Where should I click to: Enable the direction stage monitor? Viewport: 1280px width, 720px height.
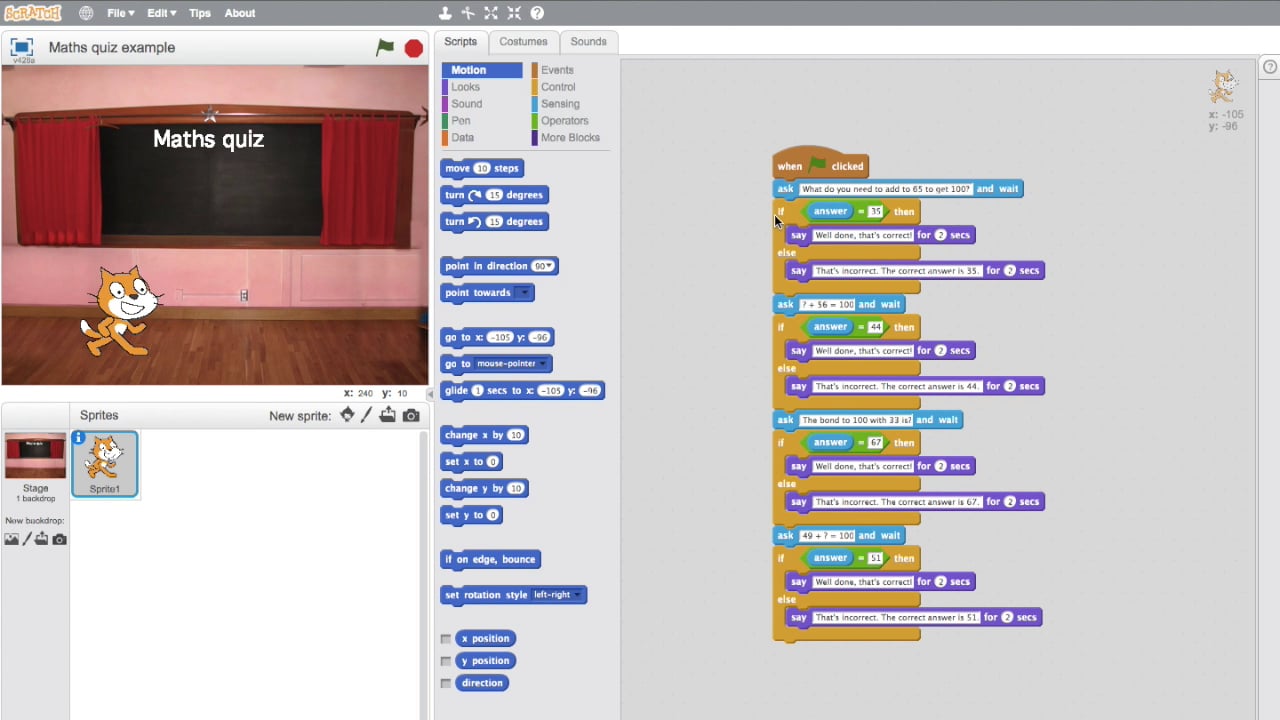coord(446,683)
